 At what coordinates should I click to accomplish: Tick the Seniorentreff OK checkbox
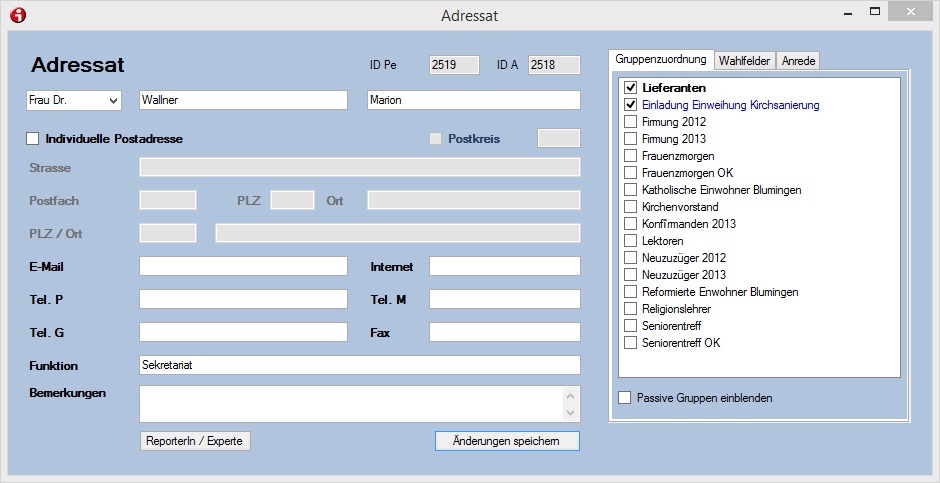630,343
